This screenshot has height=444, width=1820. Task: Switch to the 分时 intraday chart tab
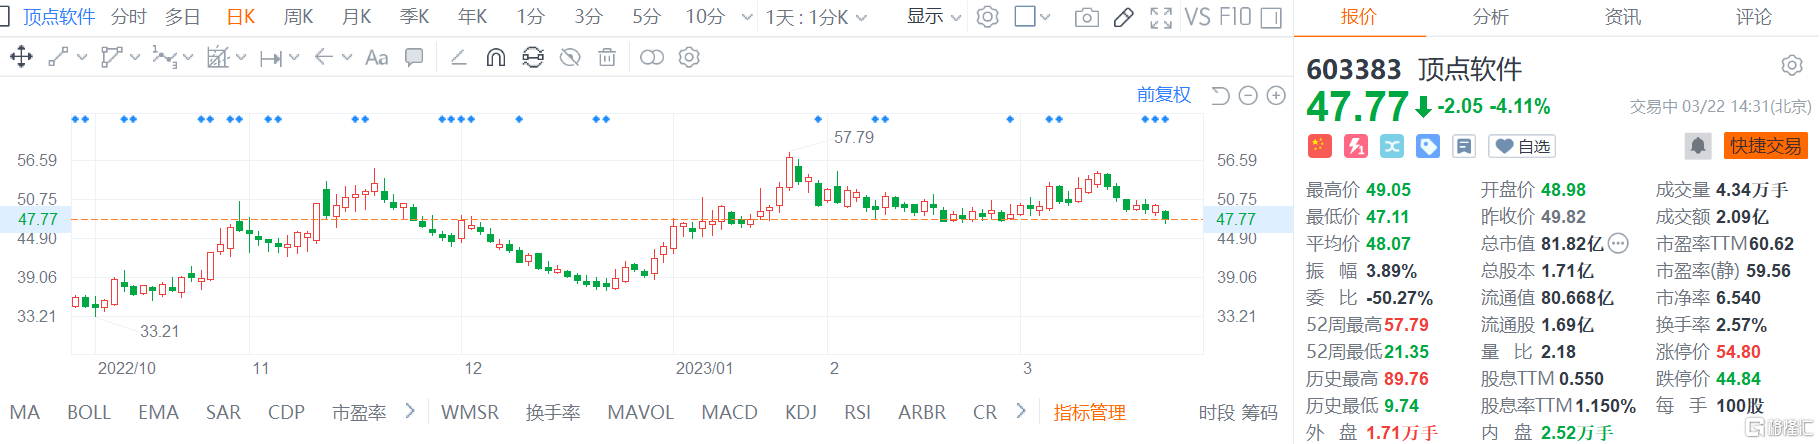[x=129, y=17]
